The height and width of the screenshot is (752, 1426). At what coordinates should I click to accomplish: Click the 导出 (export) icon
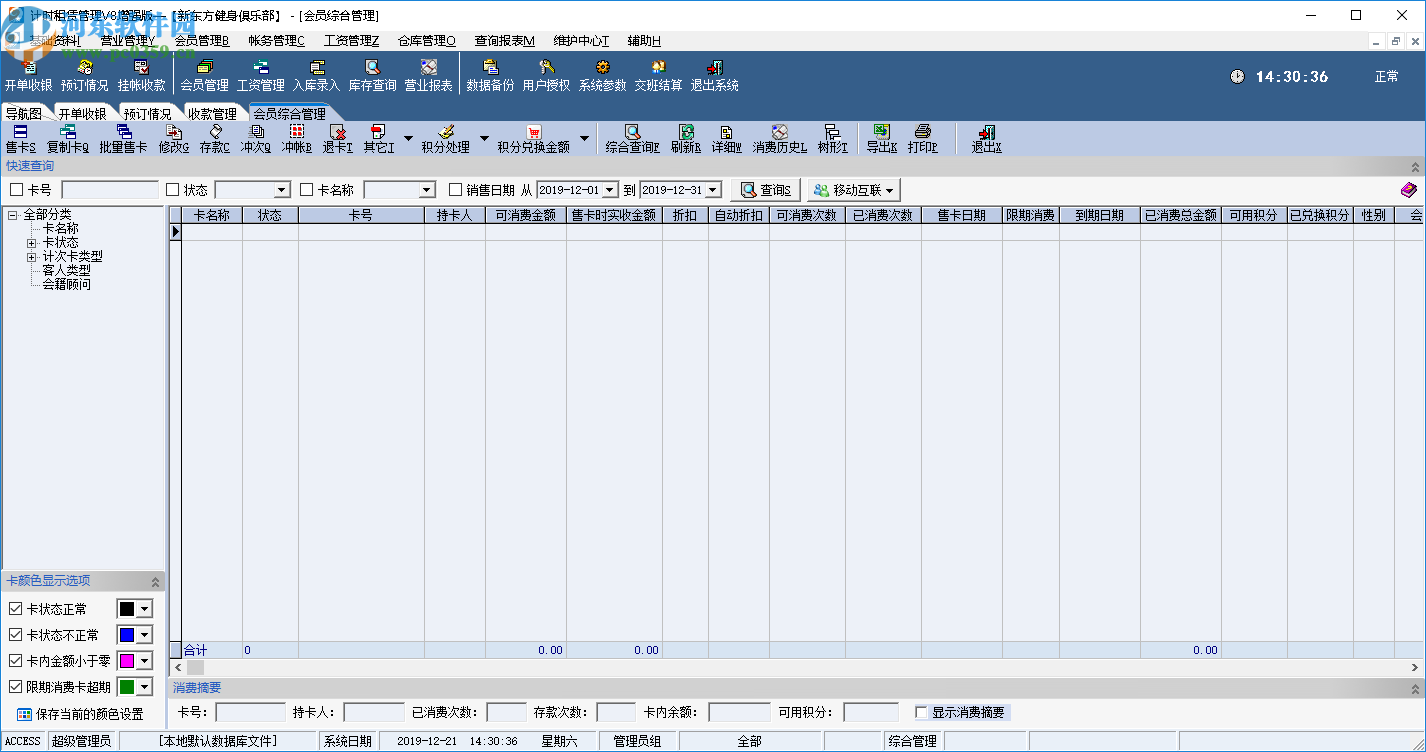point(881,139)
